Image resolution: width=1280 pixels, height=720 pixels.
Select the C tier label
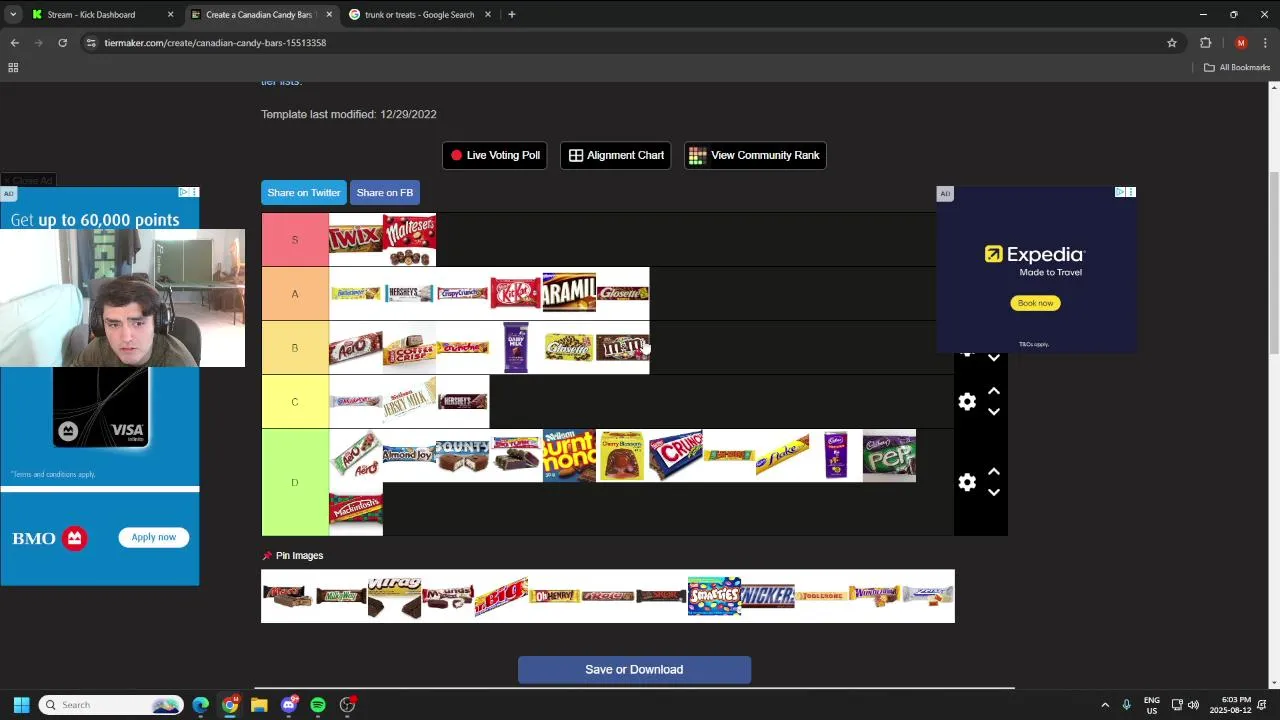coord(295,402)
